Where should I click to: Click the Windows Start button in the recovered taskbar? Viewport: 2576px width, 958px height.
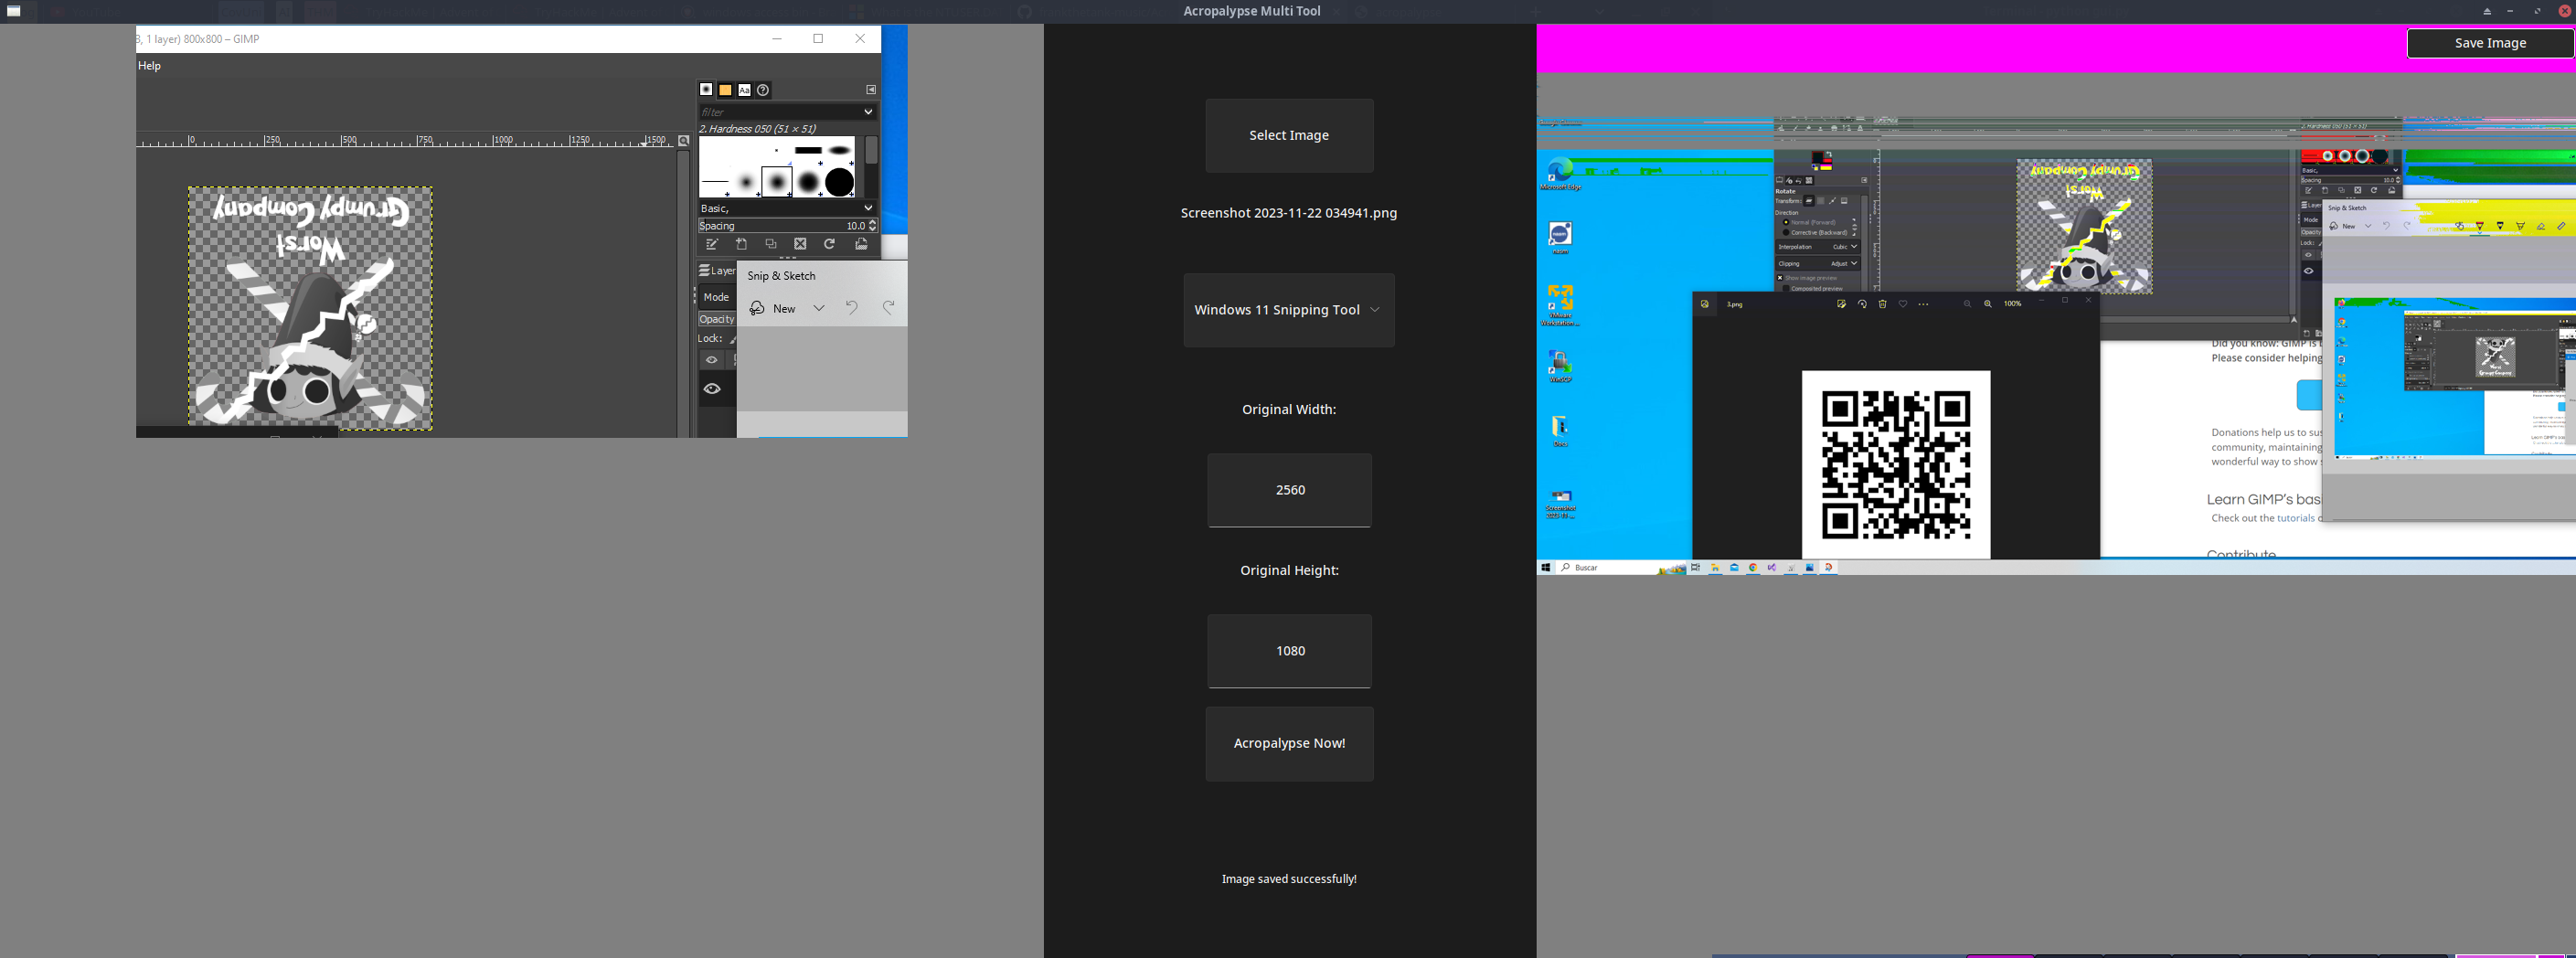[1545, 568]
